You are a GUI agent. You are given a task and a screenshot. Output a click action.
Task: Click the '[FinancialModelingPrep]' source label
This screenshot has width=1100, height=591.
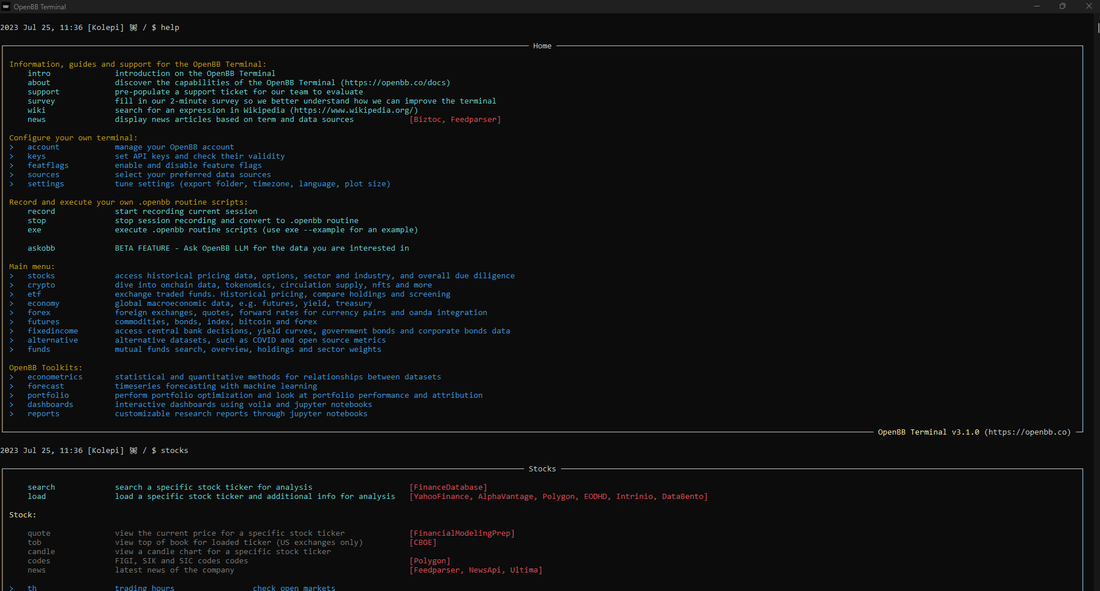pyautogui.click(x=462, y=533)
